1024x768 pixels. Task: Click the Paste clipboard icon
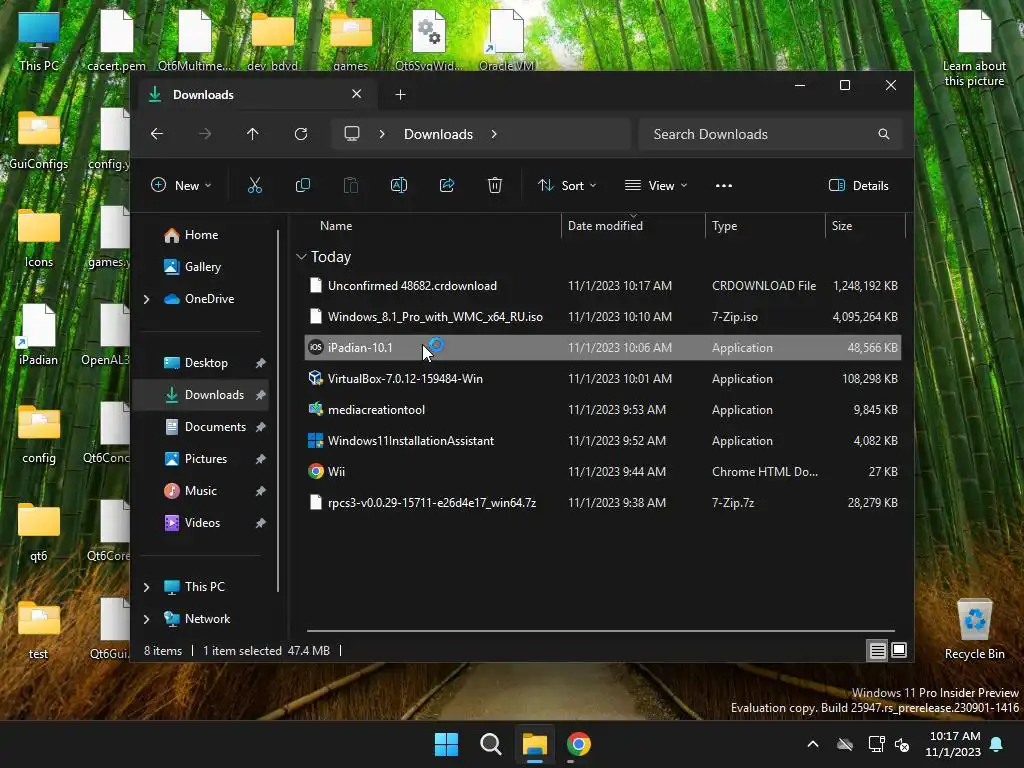point(351,185)
